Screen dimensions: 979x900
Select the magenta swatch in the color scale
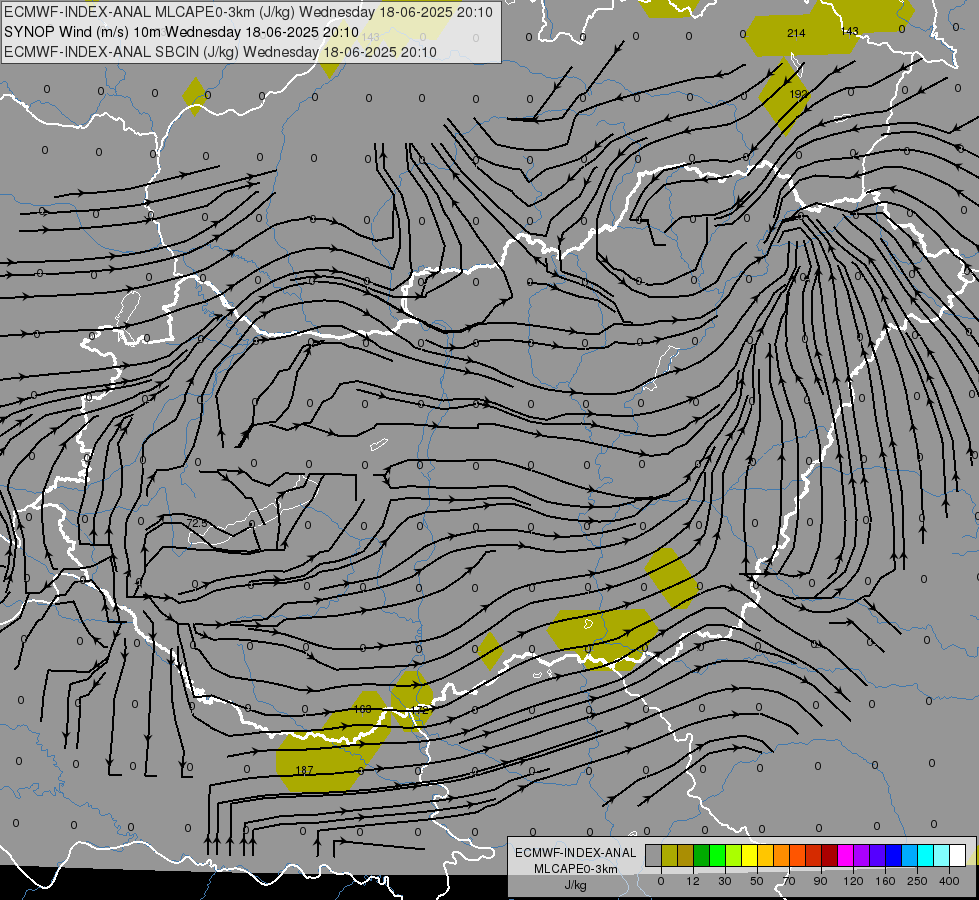[846, 855]
